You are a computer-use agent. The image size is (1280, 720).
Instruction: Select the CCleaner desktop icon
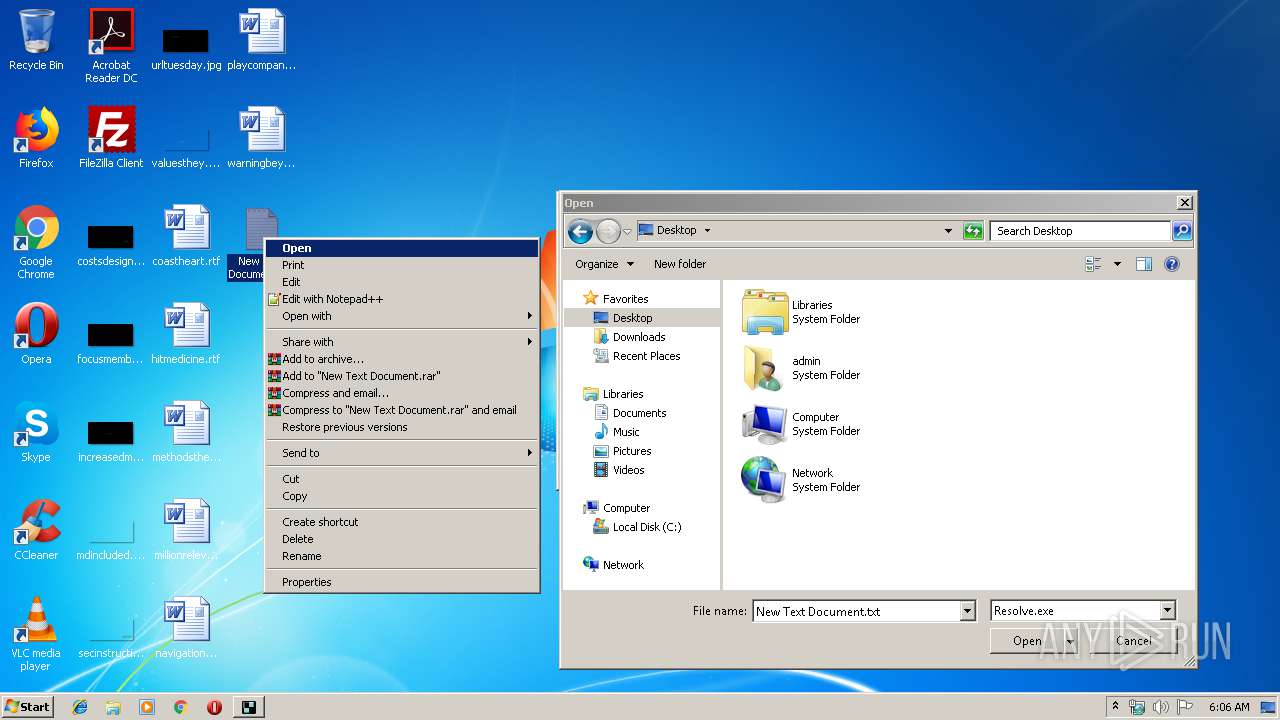pyautogui.click(x=36, y=529)
